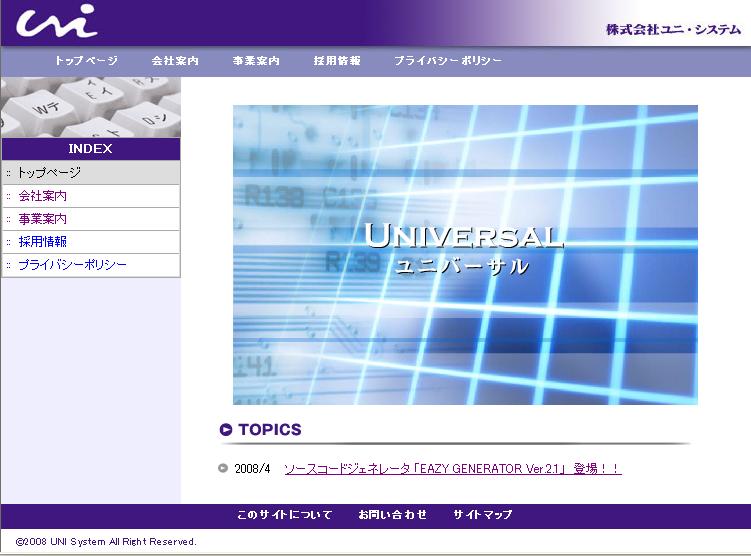
Task: Select 会社案内 in the INDEX sidebar
Action: pyautogui.click(x=91, y=196)
